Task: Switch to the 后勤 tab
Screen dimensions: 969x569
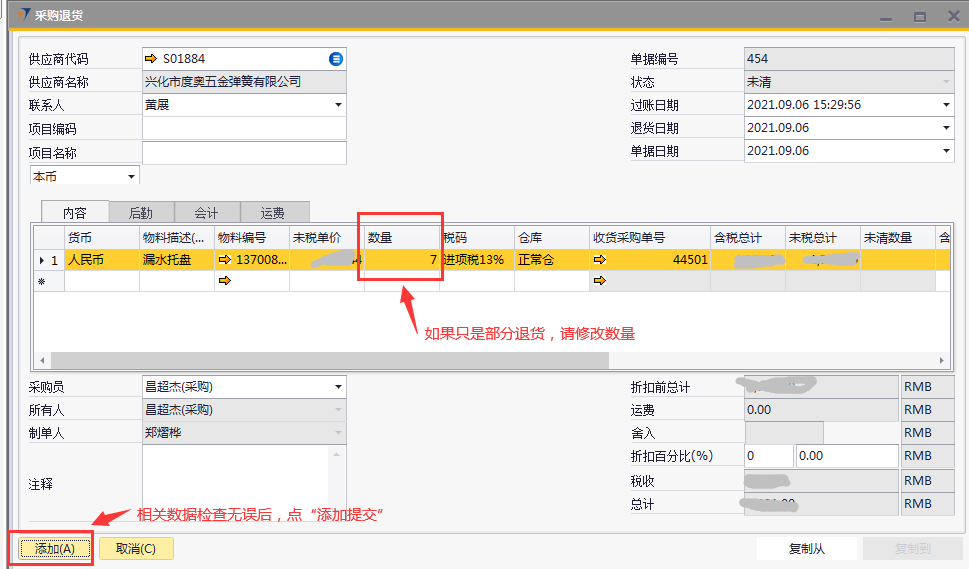Action: click(141, 212)
